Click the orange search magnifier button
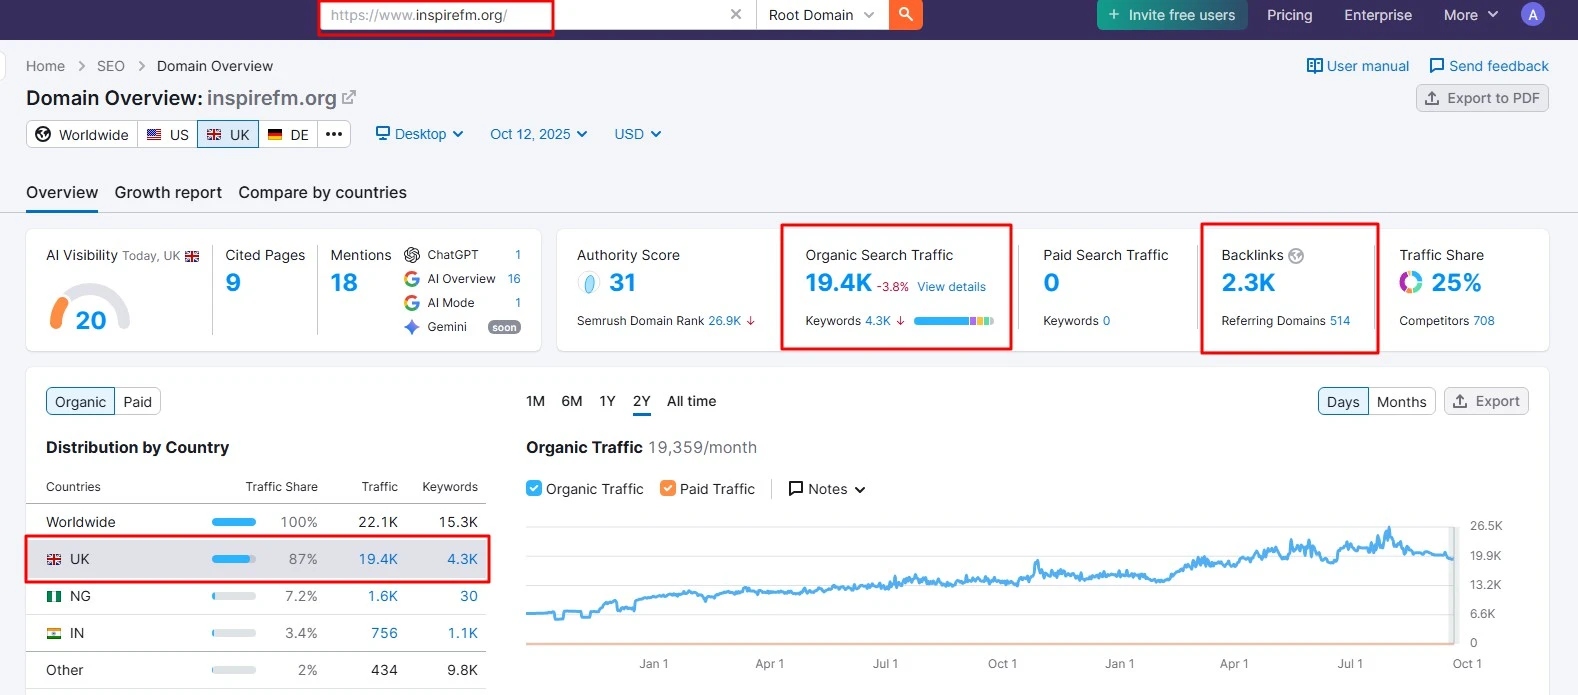 tap(905, 14)
